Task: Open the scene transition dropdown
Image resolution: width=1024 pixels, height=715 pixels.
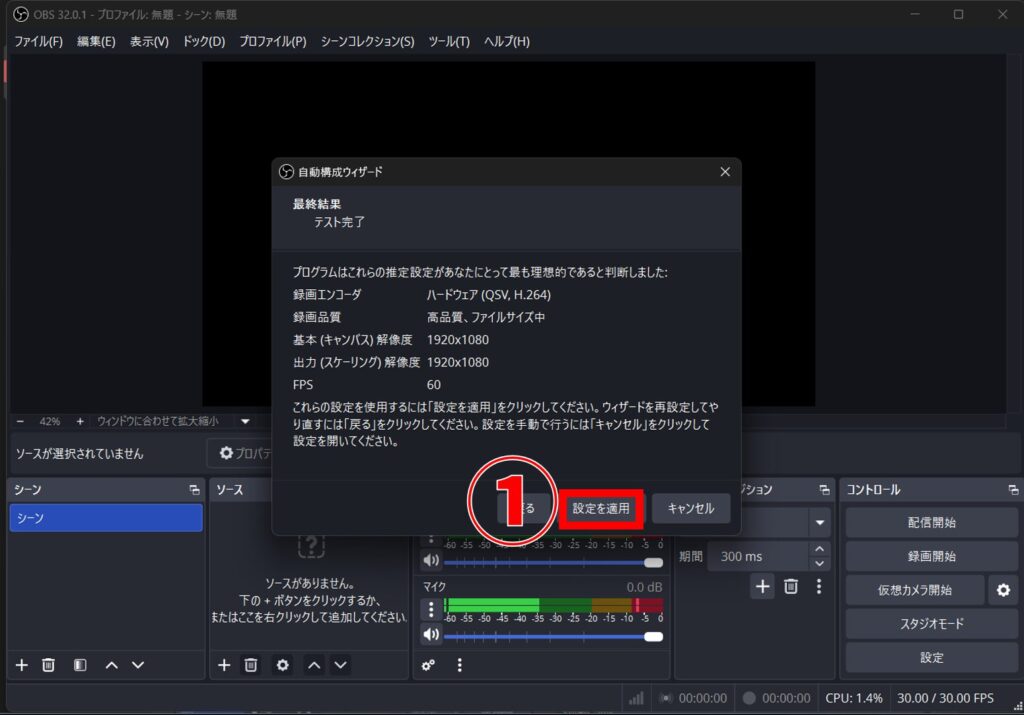Action: tap(818, 521)
